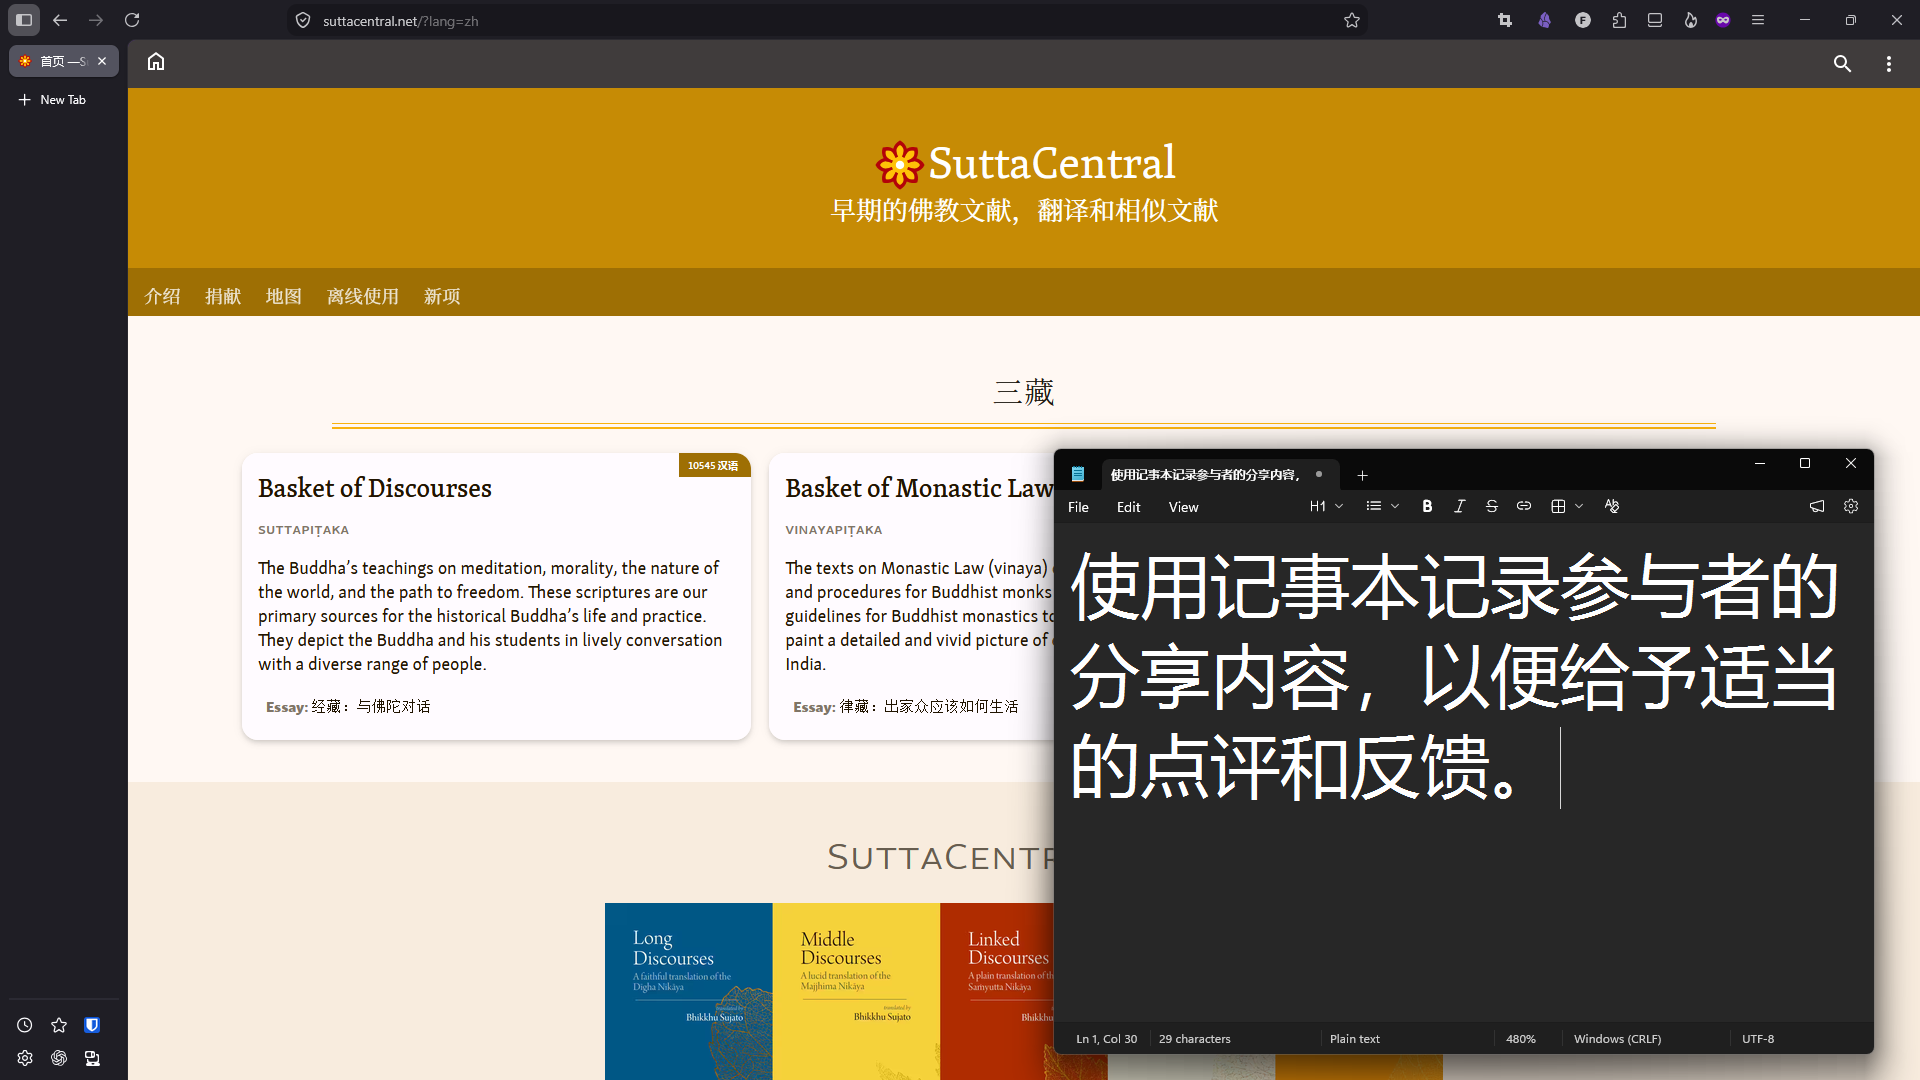This screenshot has height=1080, width=1920.
Task: Apply strikethrough formatting in Notepad
Action: [x=1491, y=506]
